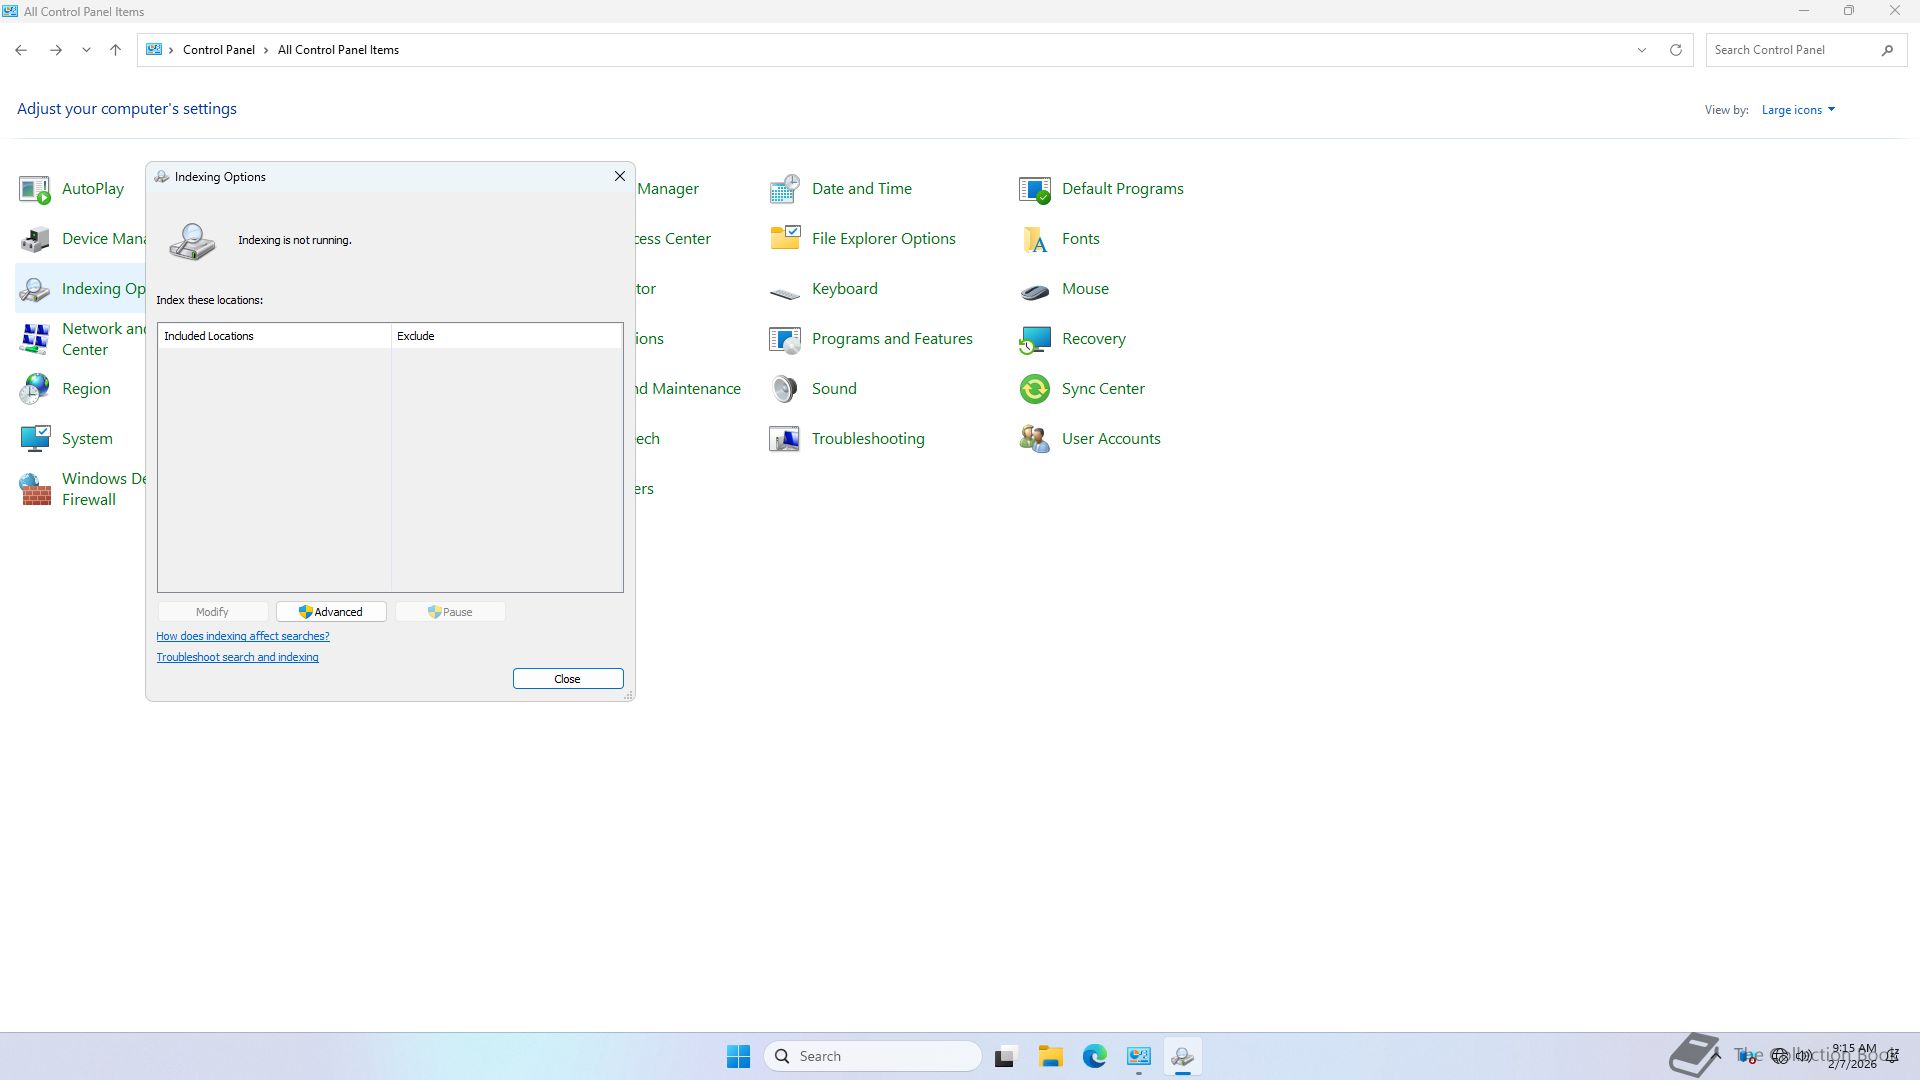Click the Control Panel breadcrumb item

[x=218, y=50]
